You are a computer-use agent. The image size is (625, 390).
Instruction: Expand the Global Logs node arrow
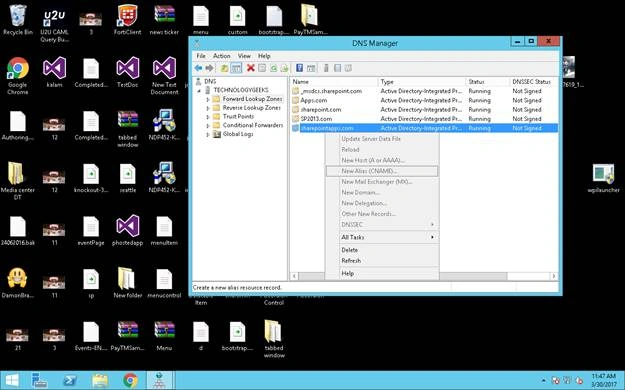[208, 134]
